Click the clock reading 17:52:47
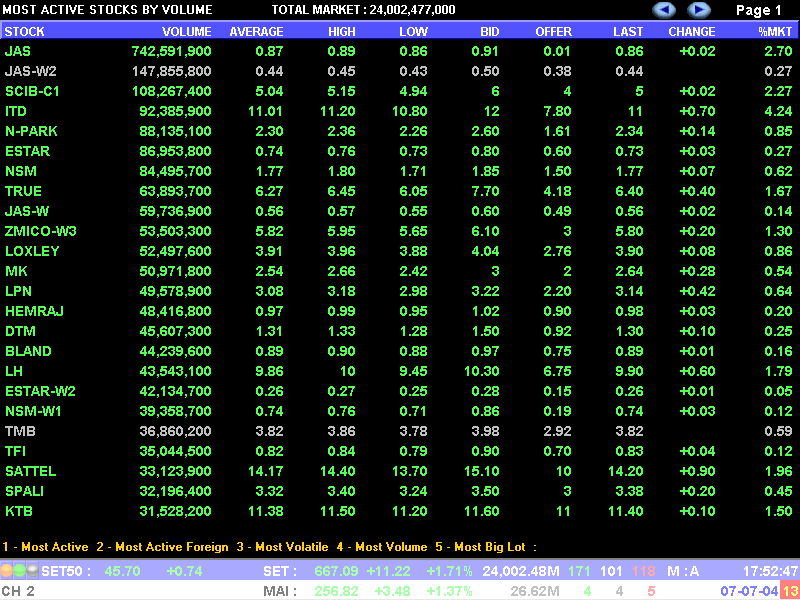 click(770, 570)
